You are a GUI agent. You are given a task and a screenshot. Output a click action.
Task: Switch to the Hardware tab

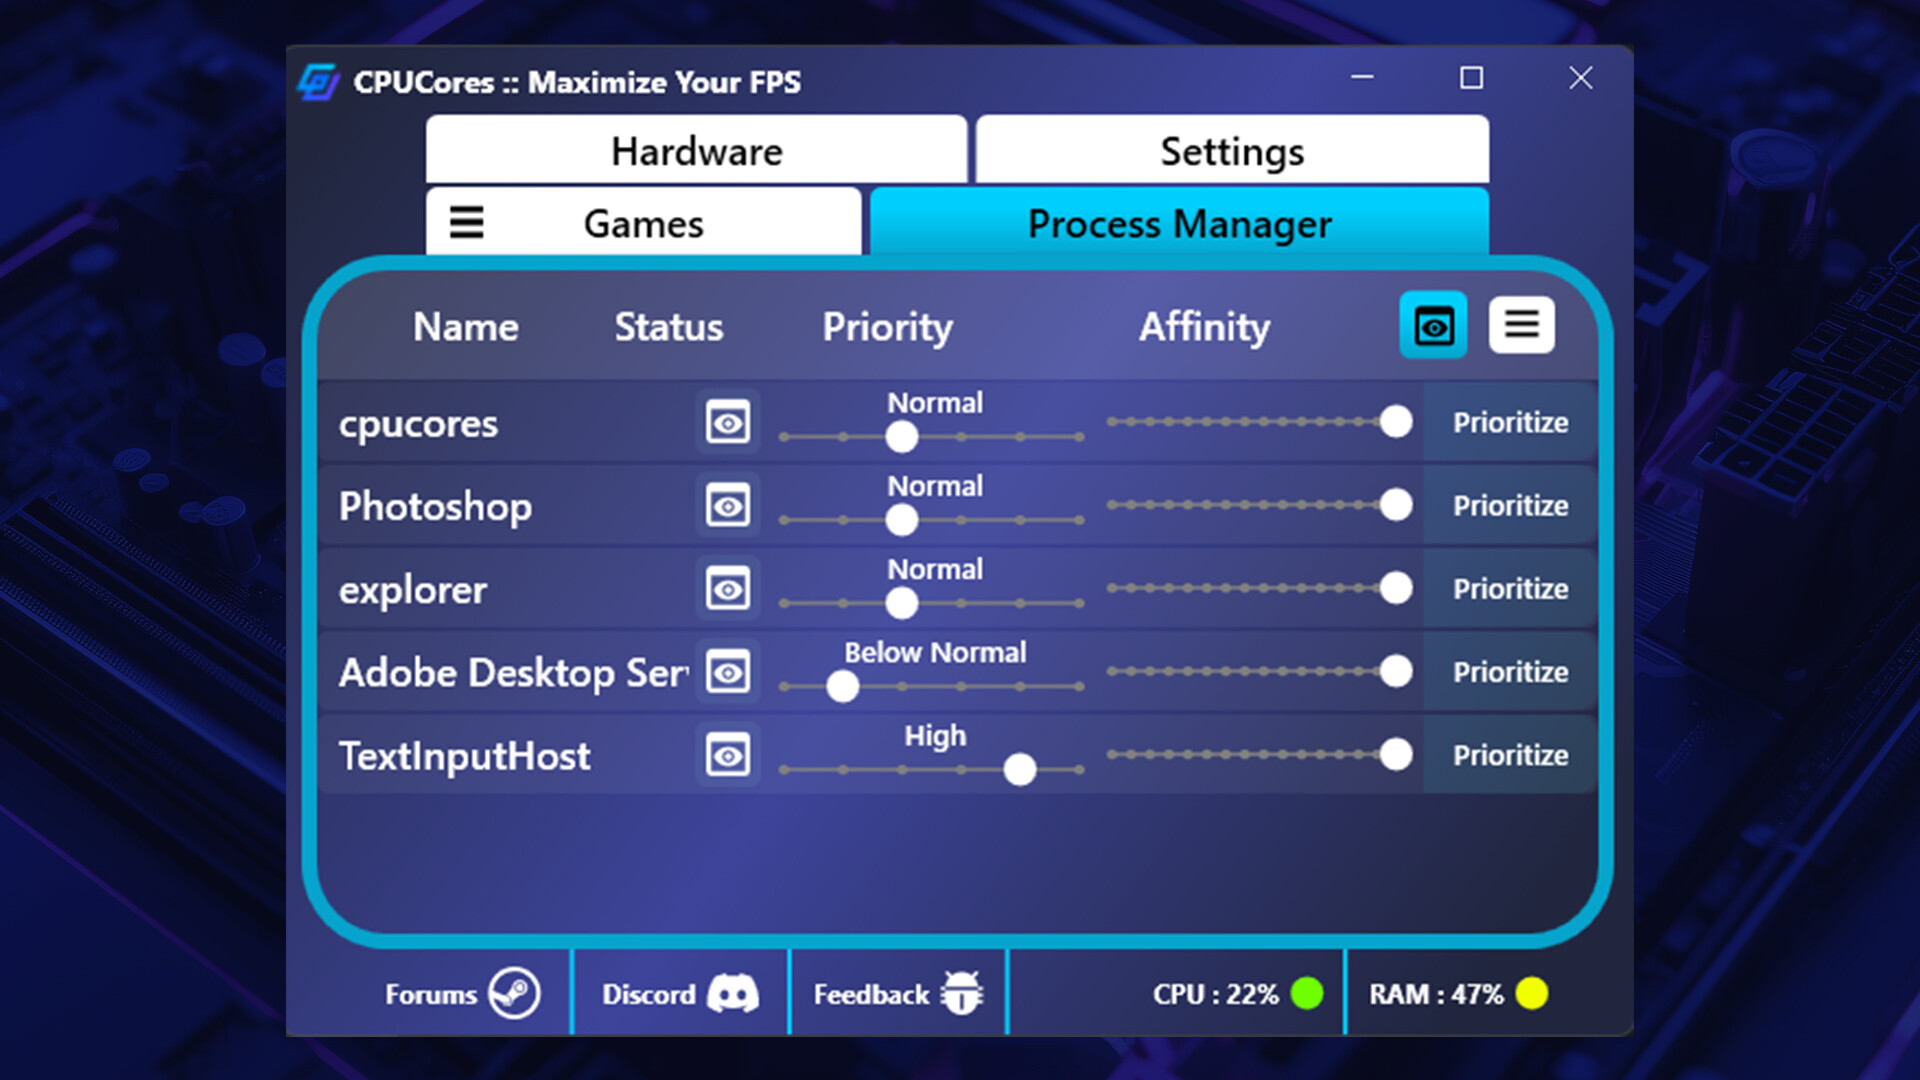point(697,150)
